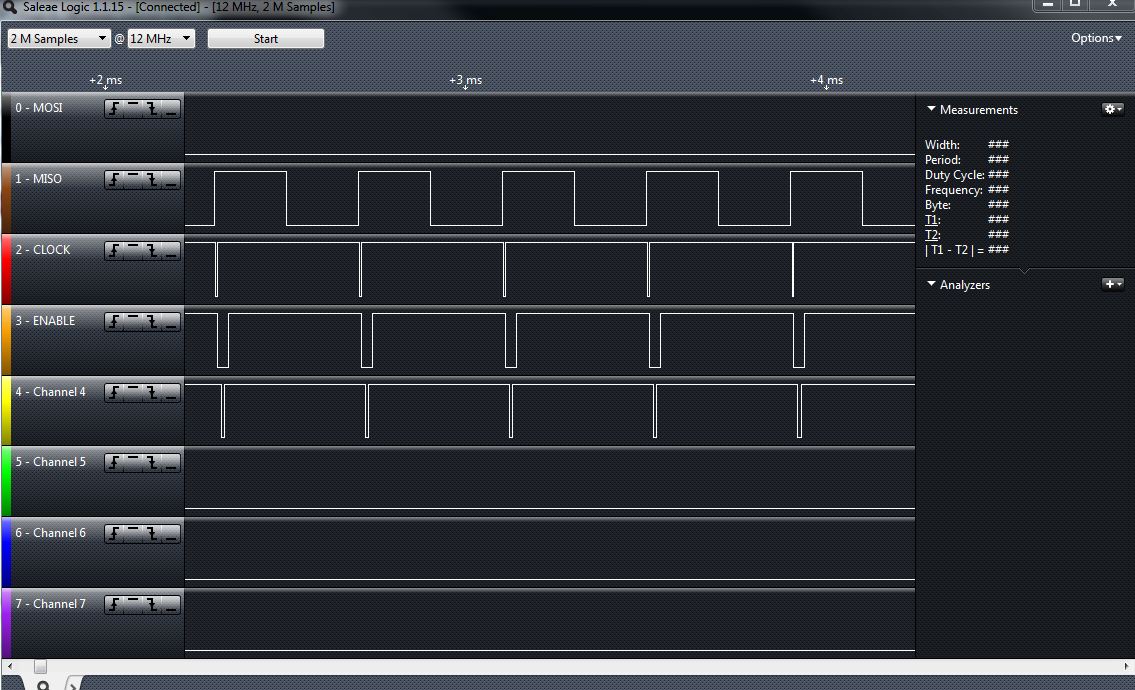
Task: Toggle rising edge trigger on Channel 6
Action: (114, 534)
